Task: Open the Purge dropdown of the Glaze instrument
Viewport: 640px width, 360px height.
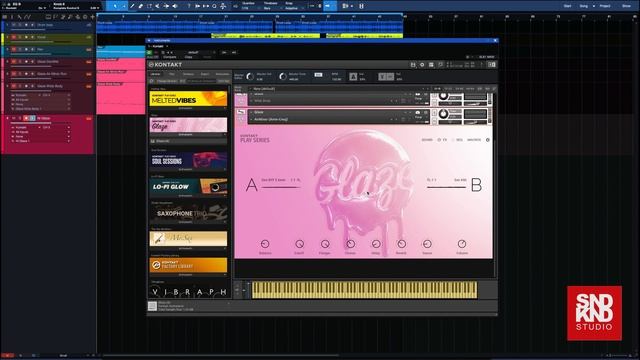Action: tap(420, 117)
